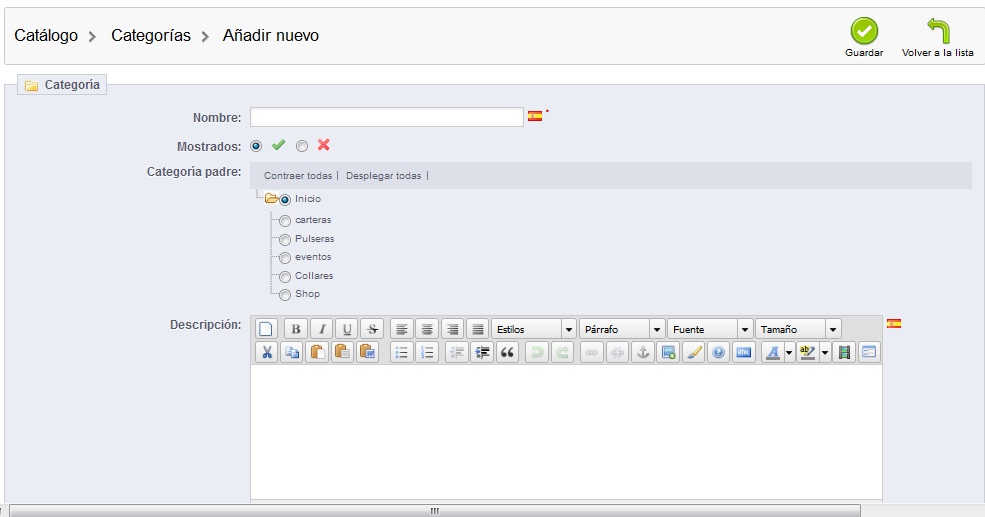The height and width of the screenshot is (517, 985).
Task: Click the Spanish flag next to Nombre
Action: coord(535,116)
